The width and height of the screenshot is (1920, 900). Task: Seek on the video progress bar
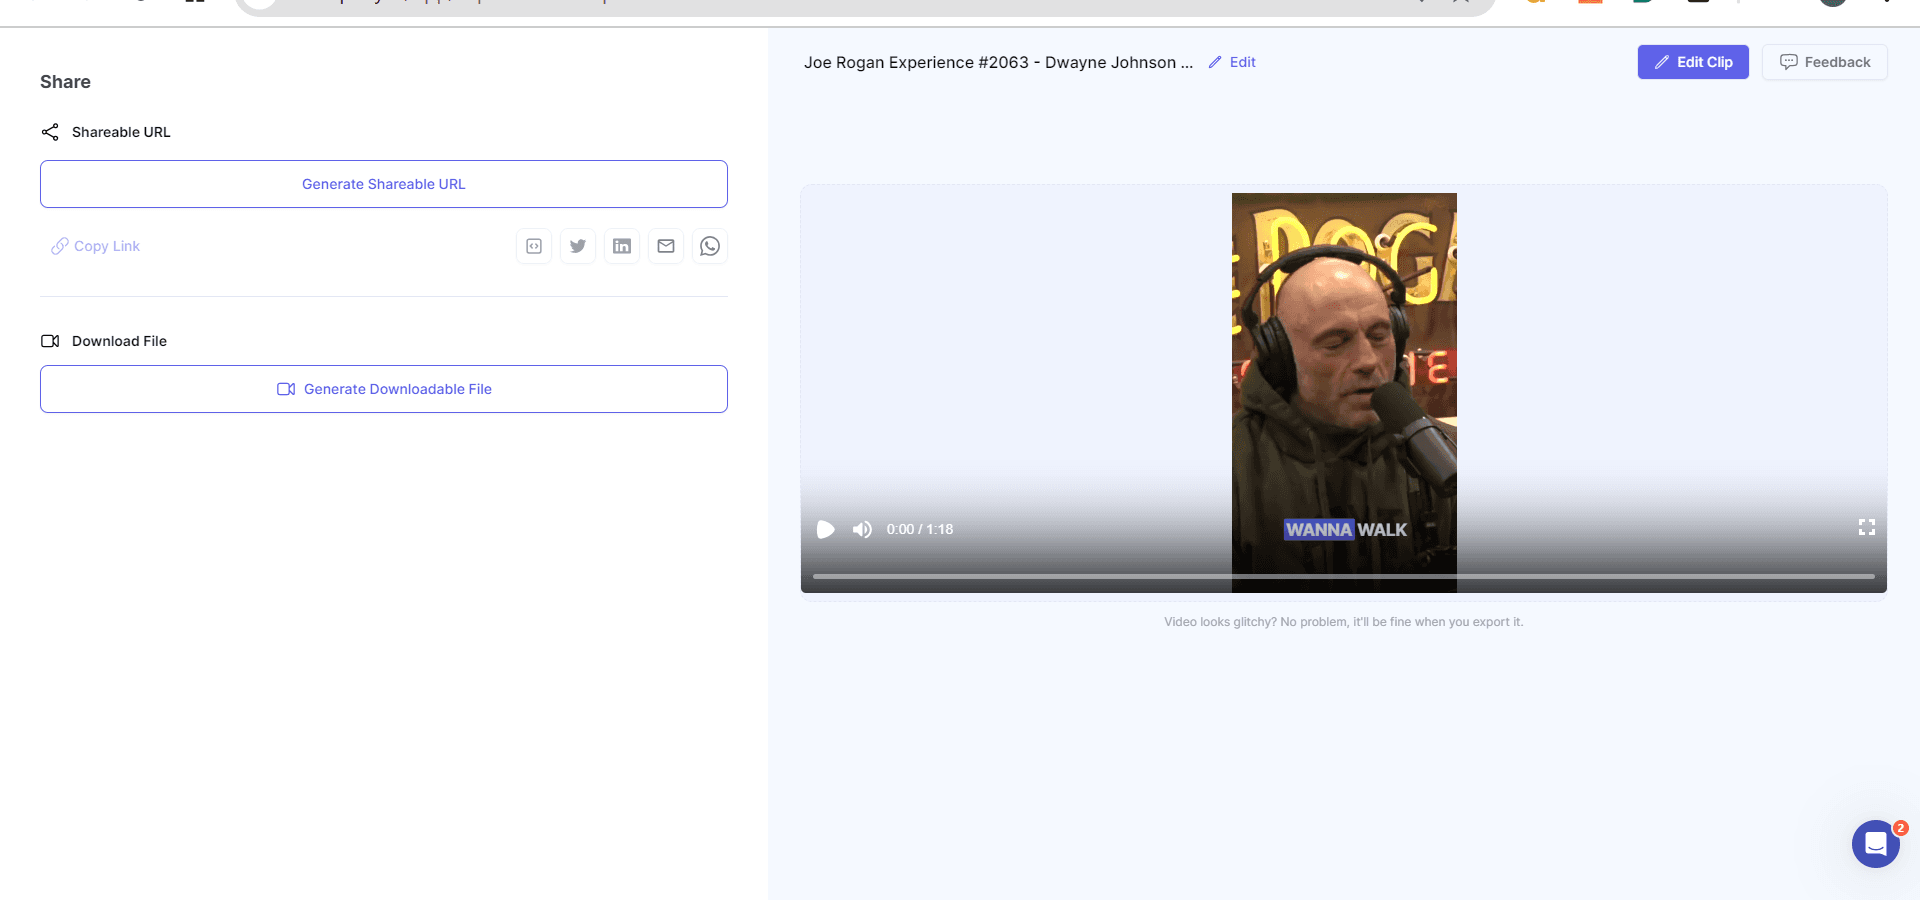(x=1343, y=576)
